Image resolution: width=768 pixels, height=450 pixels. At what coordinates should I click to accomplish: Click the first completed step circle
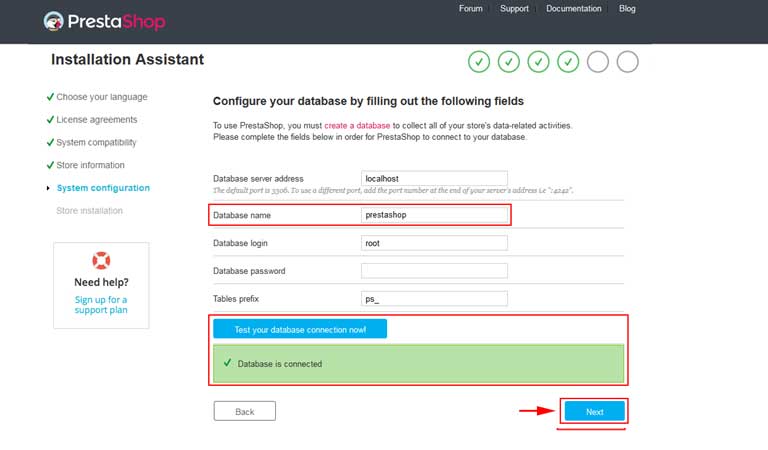(x=479, y=62)
